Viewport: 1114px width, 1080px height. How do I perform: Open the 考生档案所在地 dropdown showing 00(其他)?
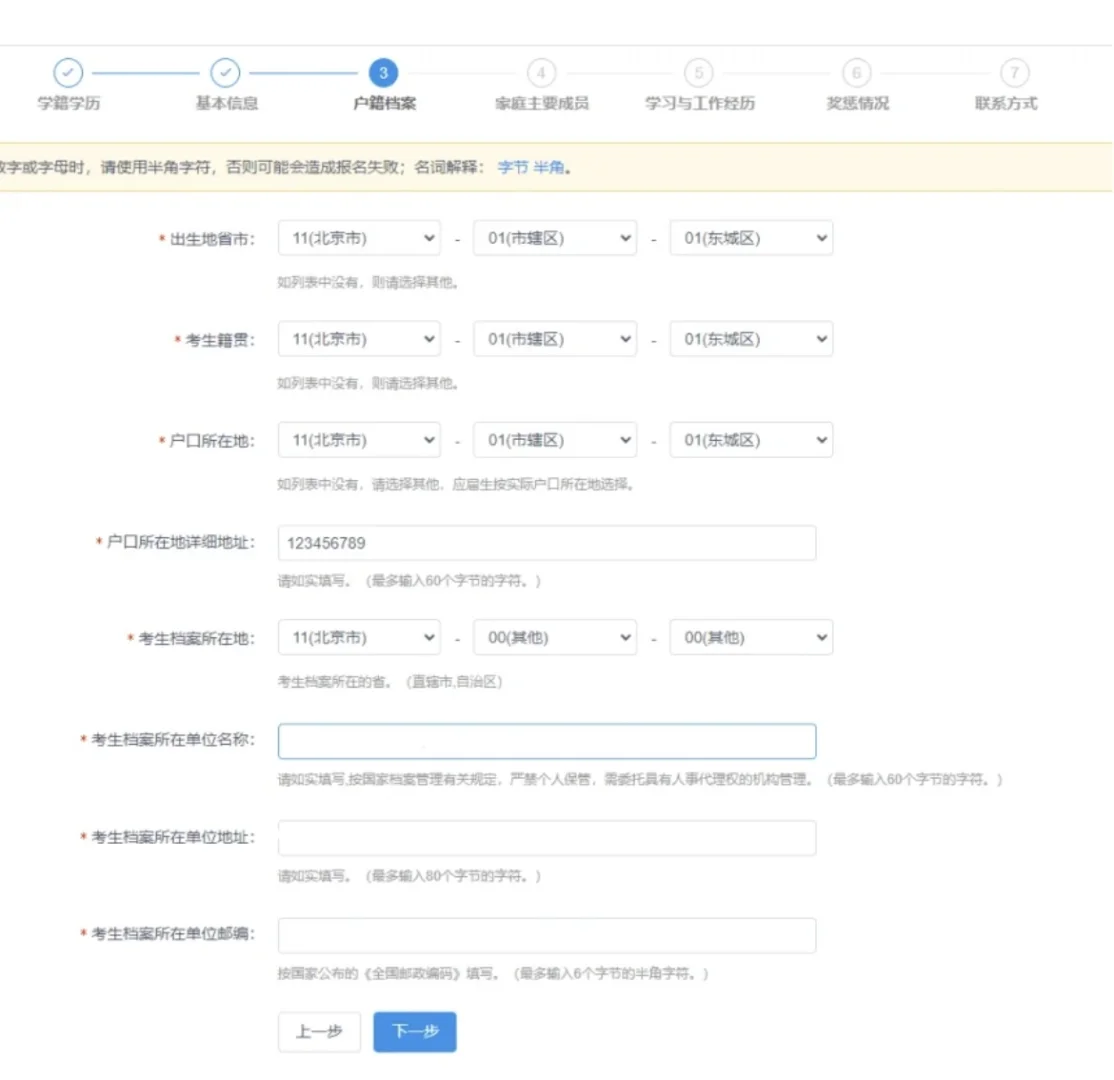[x=555, y=637]
